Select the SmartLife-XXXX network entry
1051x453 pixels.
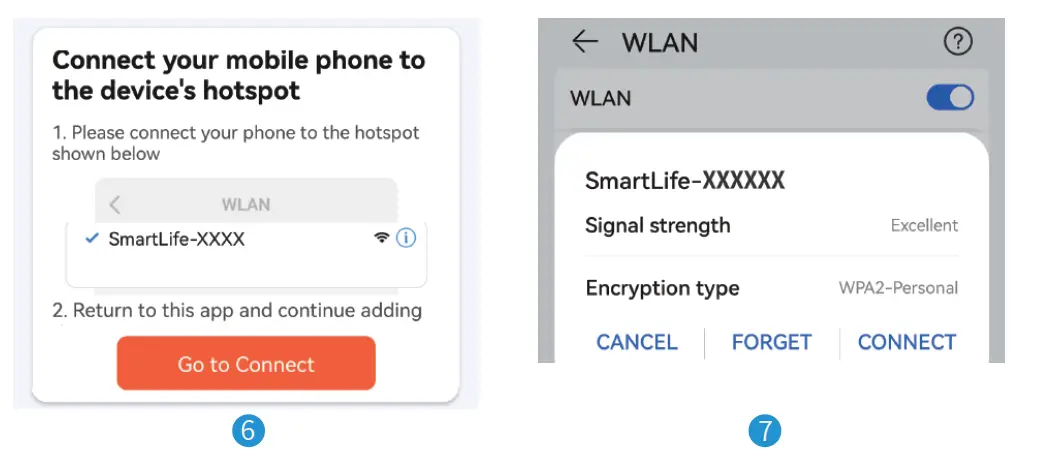177,239
